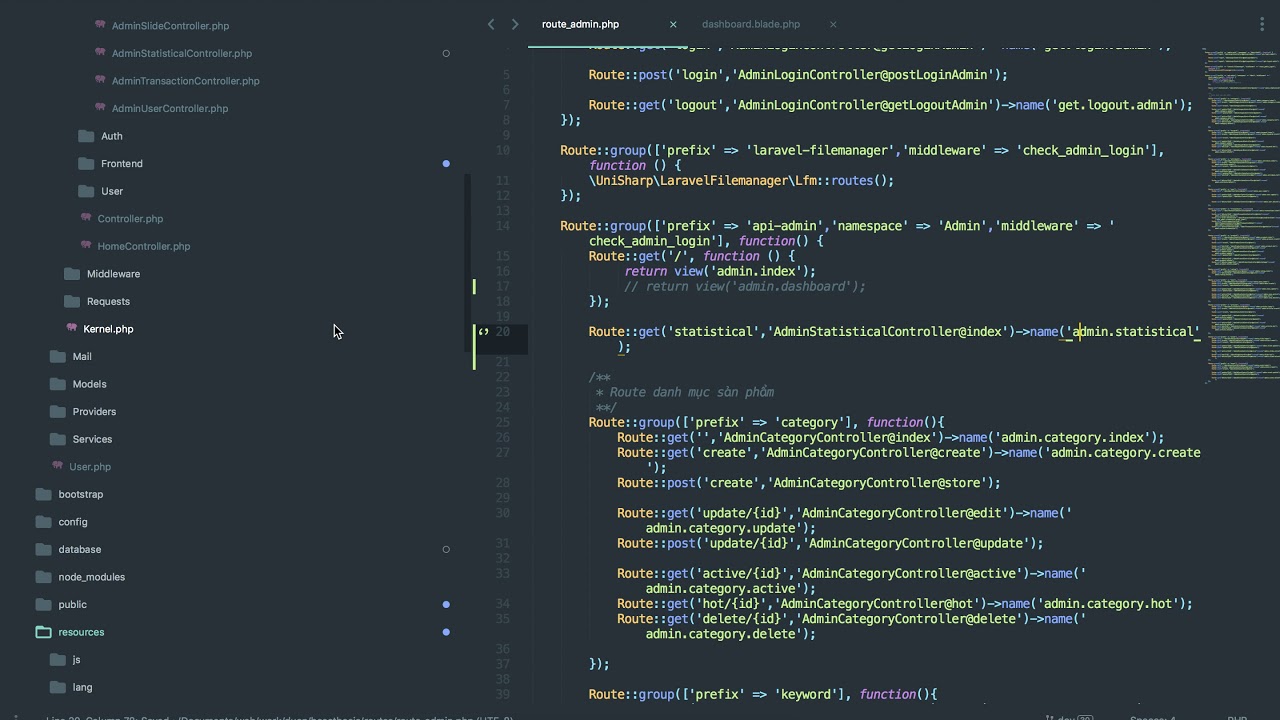Expand the config folder
1280x720 pixels.
(72, 522)
